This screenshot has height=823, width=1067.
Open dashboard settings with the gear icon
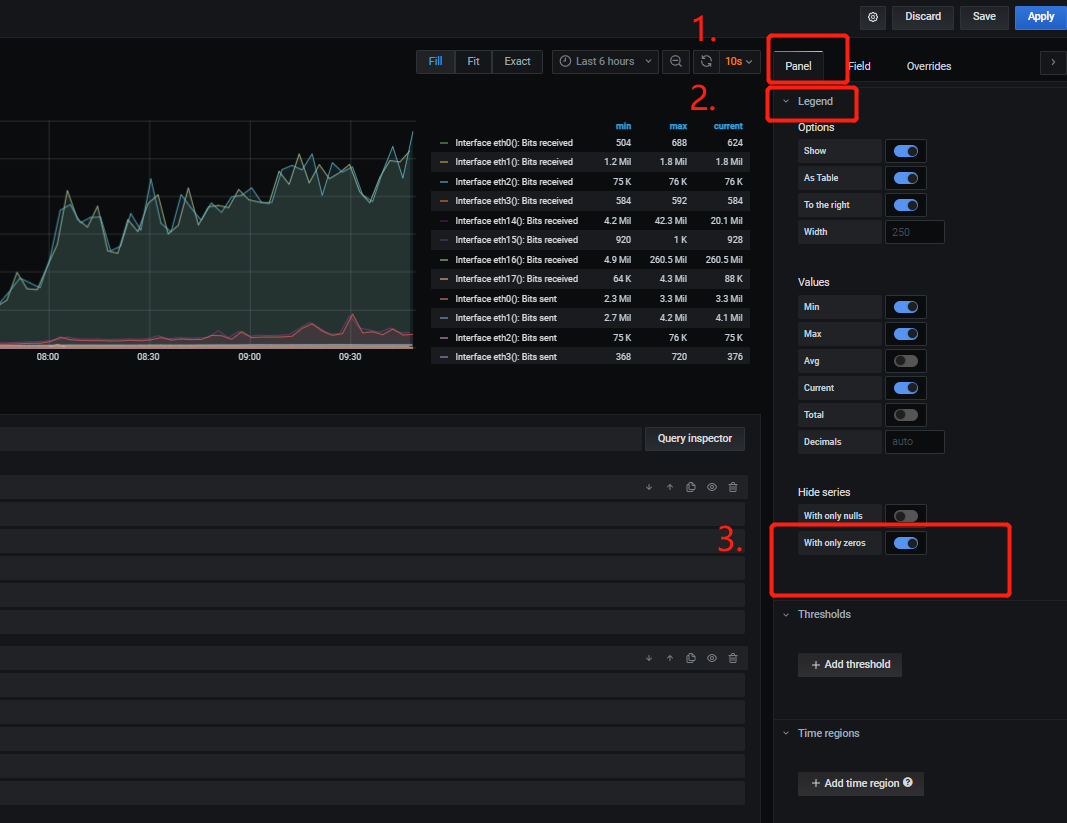tap(872, 17)
